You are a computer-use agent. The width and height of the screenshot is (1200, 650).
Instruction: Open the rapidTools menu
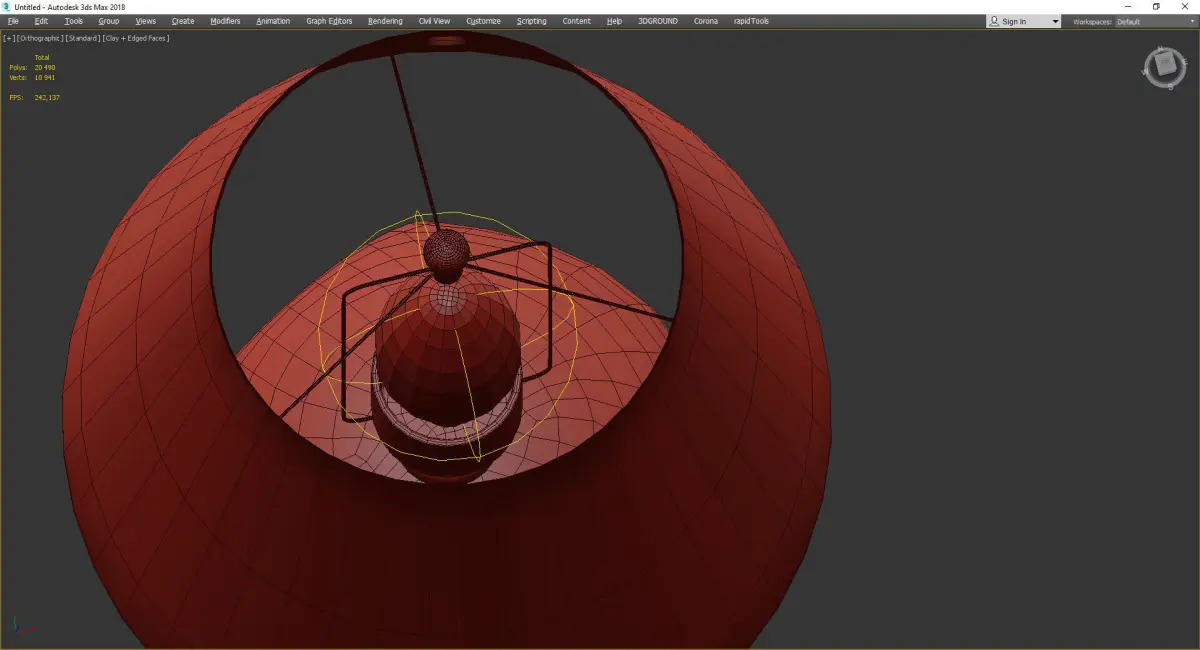pos(750,21)
